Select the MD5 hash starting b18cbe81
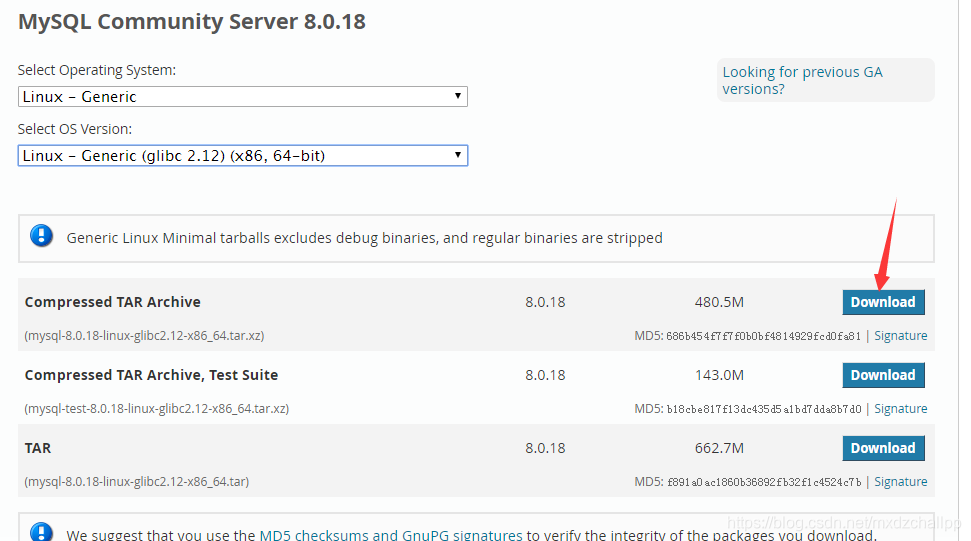 764,409
